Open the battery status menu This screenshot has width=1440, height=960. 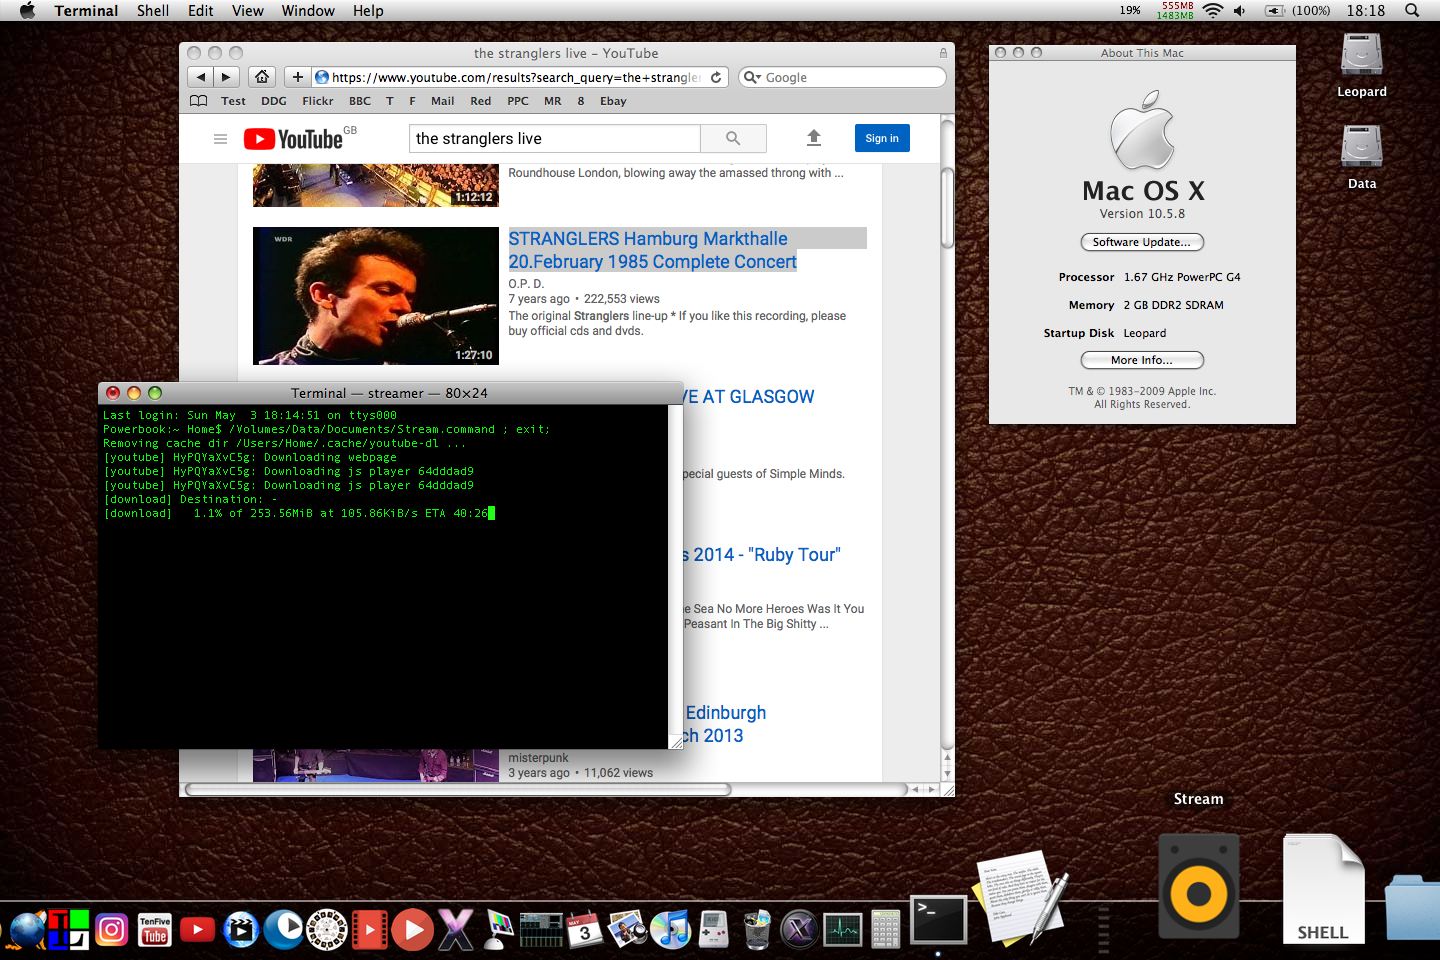point(1297,10)
